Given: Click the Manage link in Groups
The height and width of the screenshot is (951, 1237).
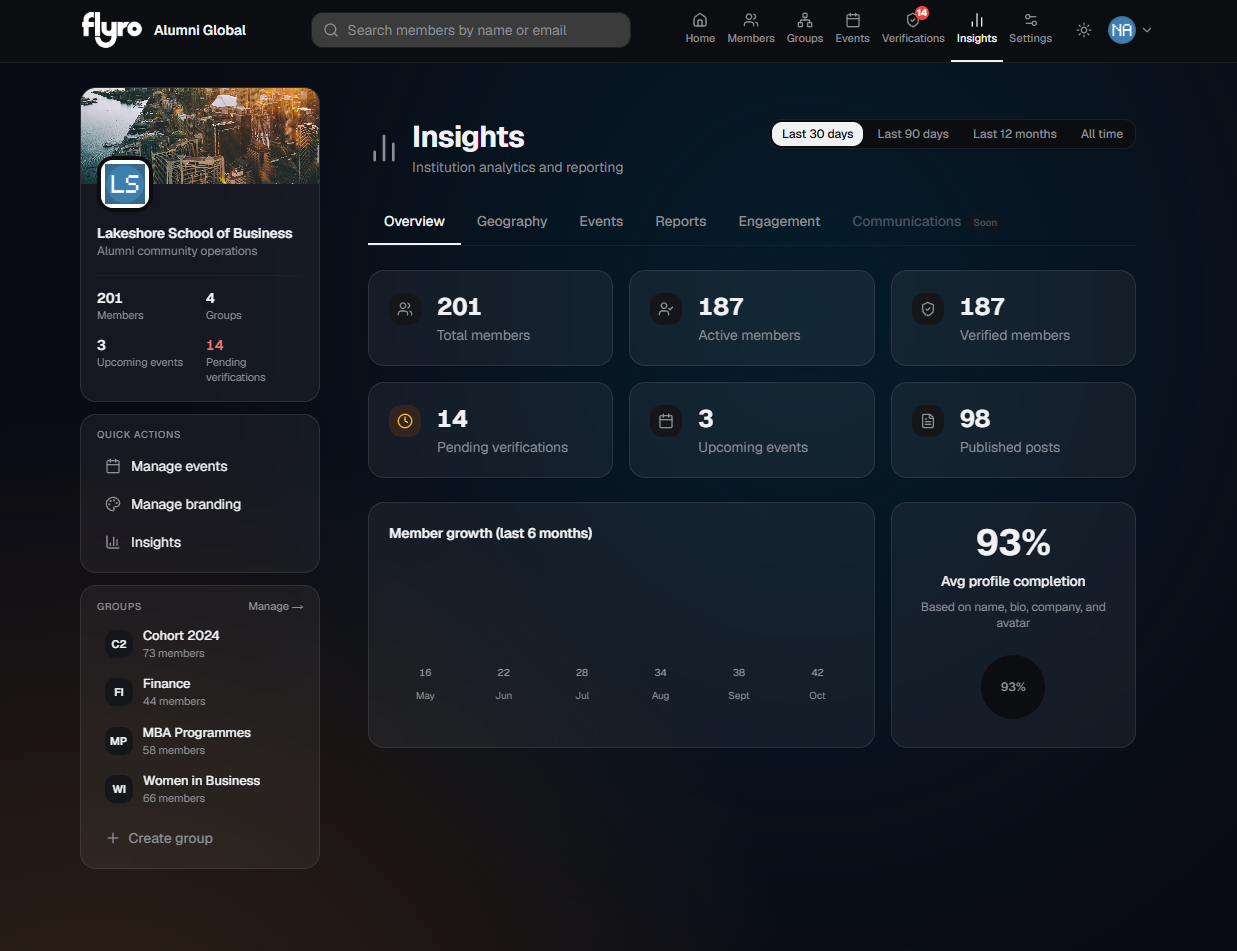Looking at the screenshot, I should [x=275, y=606].
